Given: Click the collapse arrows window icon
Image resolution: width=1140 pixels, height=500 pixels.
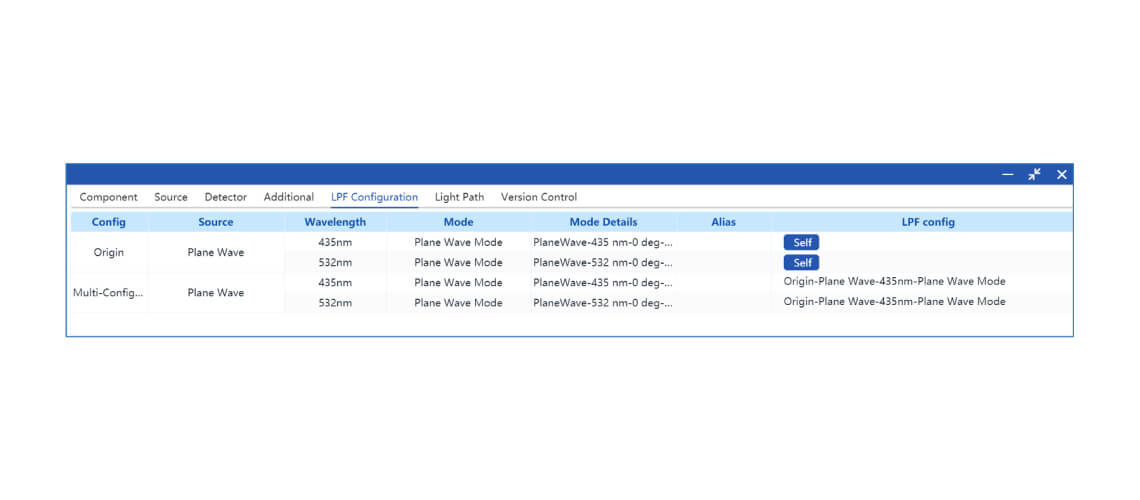Looking at the screenshot, I should tap(1034, 175).
